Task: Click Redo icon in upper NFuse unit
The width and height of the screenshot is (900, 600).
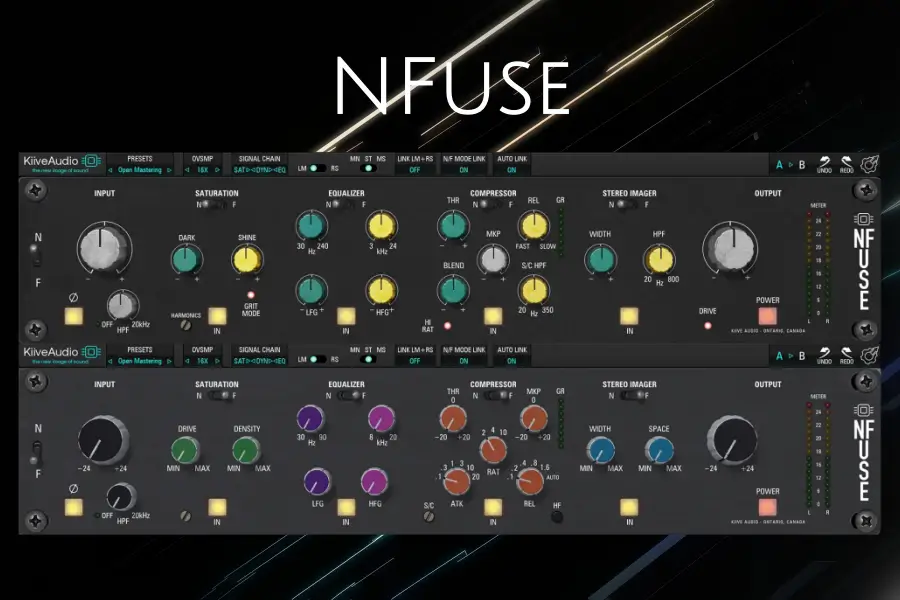Action: coord(847,164)
